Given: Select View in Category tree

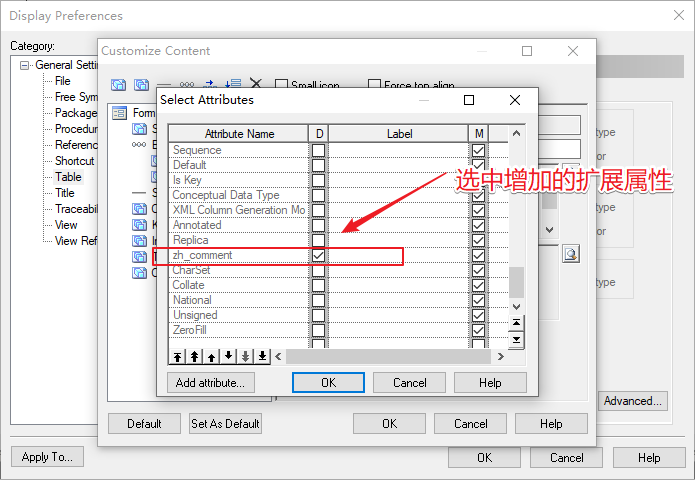Looking at the screenshot, I should tap(66, 225).
